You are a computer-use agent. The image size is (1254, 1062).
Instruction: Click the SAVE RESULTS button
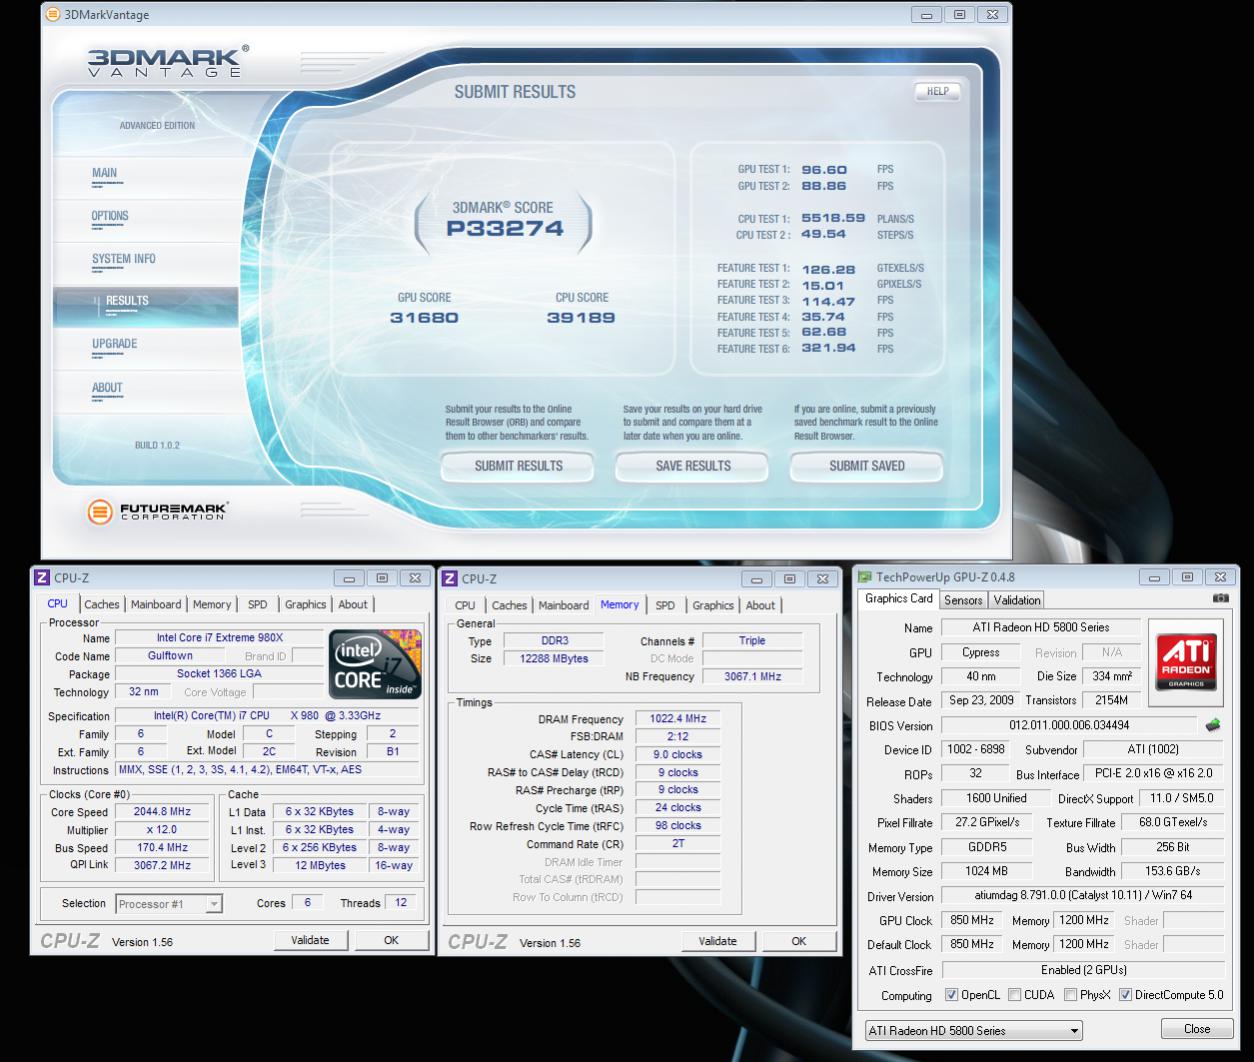(x=693, y=466)
